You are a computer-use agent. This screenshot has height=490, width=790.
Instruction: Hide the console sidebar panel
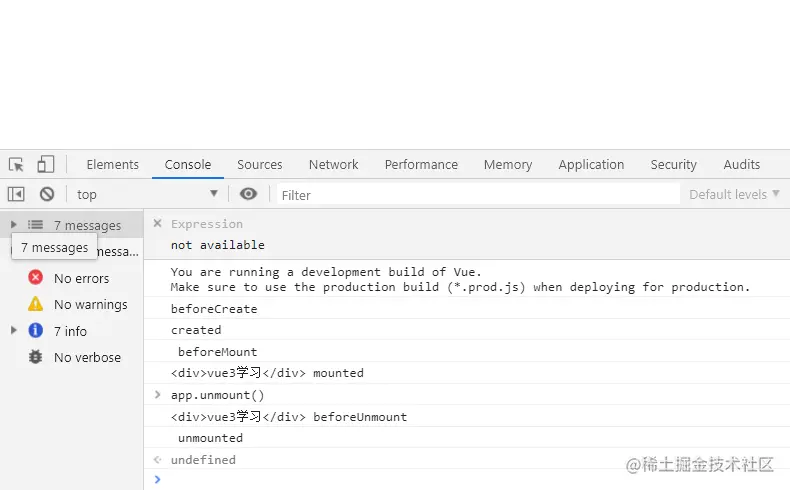pyautogui.click(x=17, y=194)
